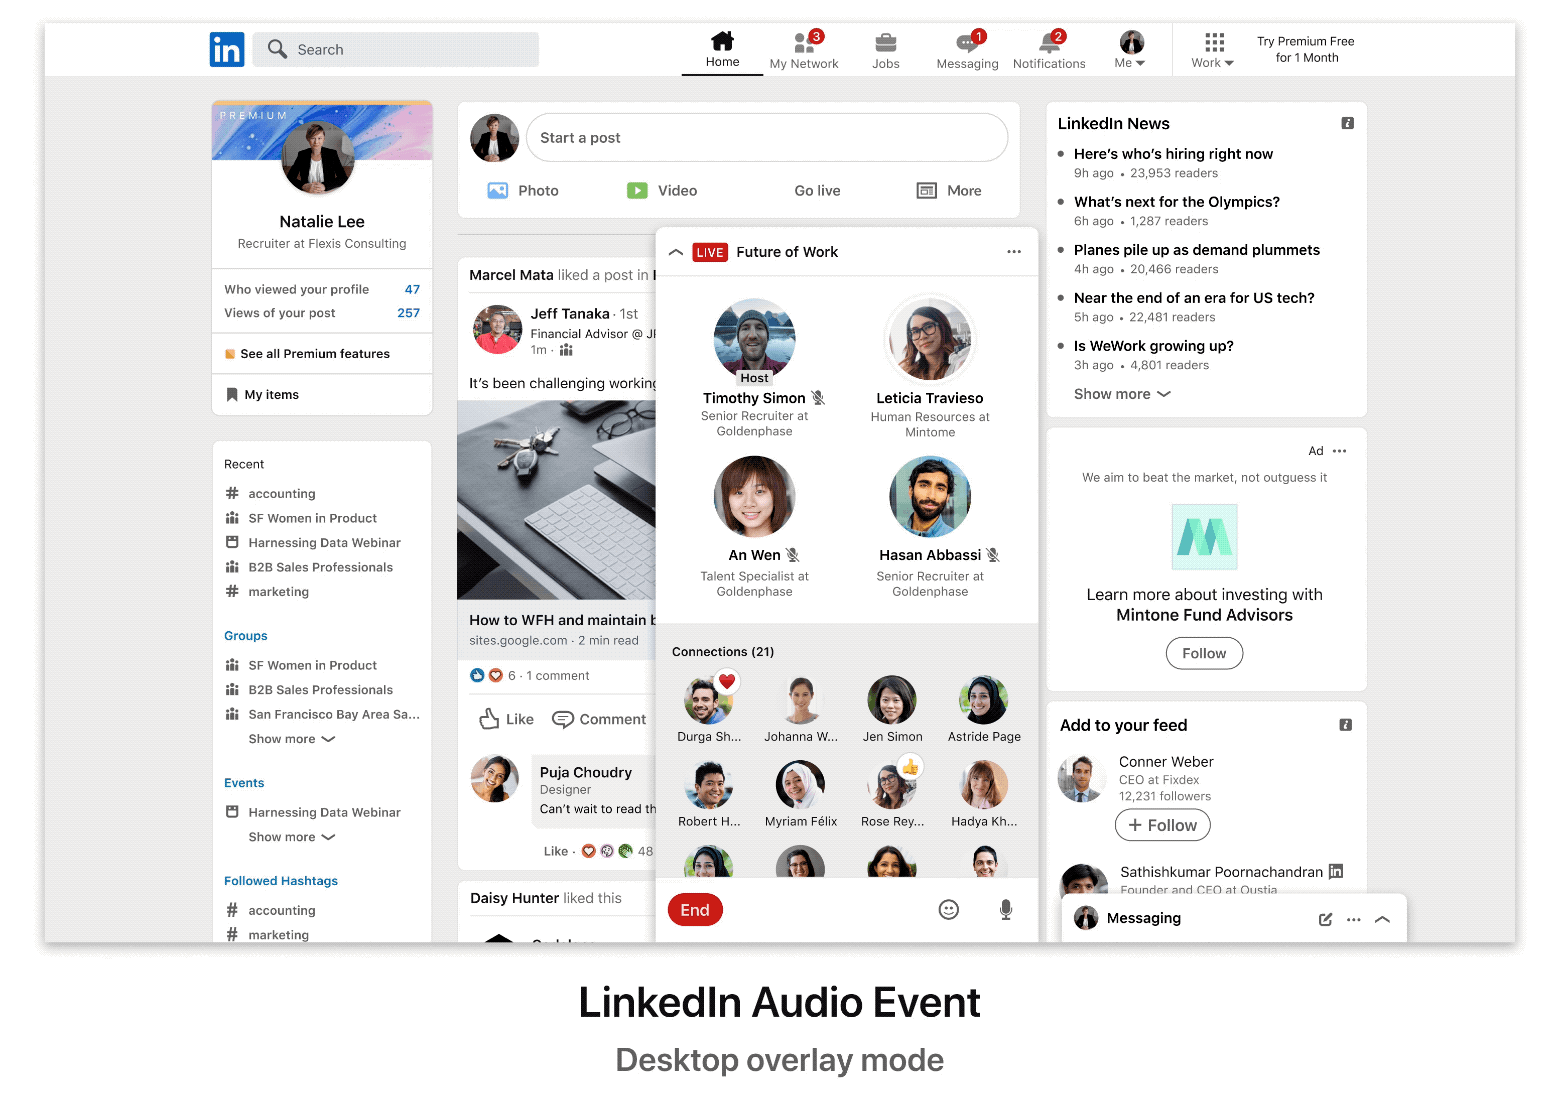Image resolution: width=1560 pixels, height=1095 pixels.
Task: End the live audio event
Action: (694, 910)
